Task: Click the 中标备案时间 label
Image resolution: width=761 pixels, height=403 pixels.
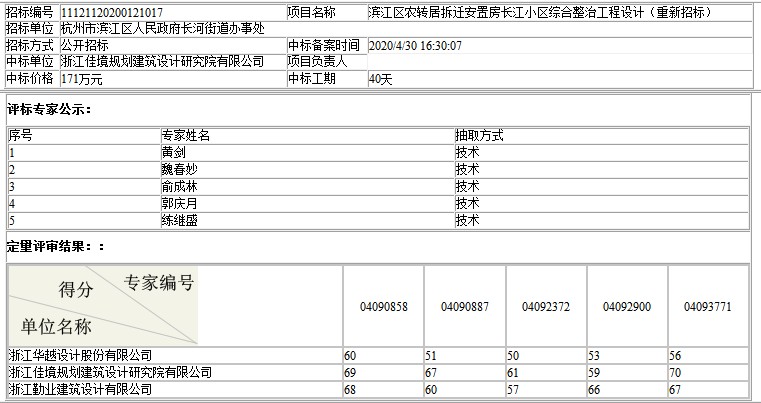Action: coord(323,46)
